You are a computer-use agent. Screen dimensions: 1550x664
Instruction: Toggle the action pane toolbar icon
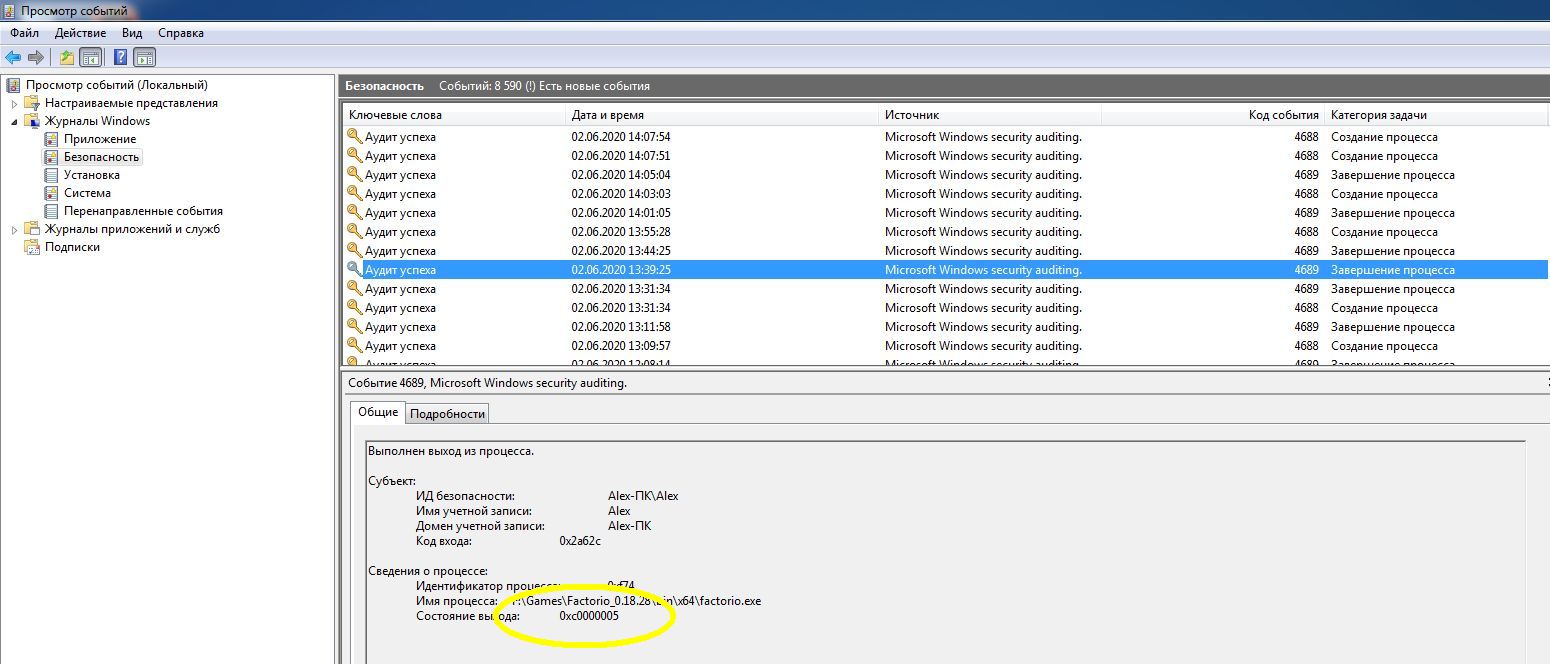pyautogui.click(x=144, y=57)
